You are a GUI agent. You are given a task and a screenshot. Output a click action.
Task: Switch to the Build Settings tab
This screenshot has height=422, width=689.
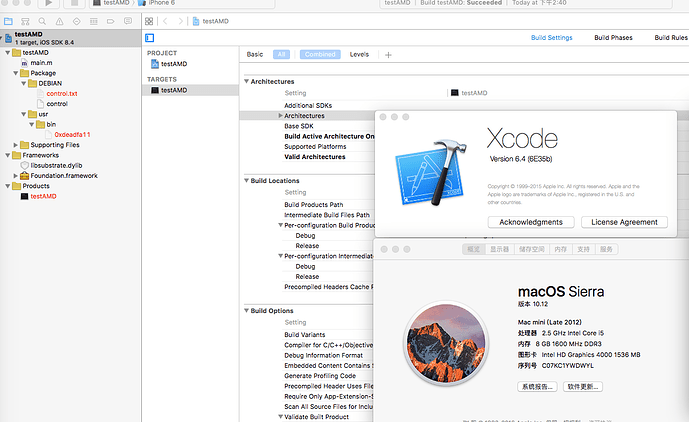click(x=551, y=38)
